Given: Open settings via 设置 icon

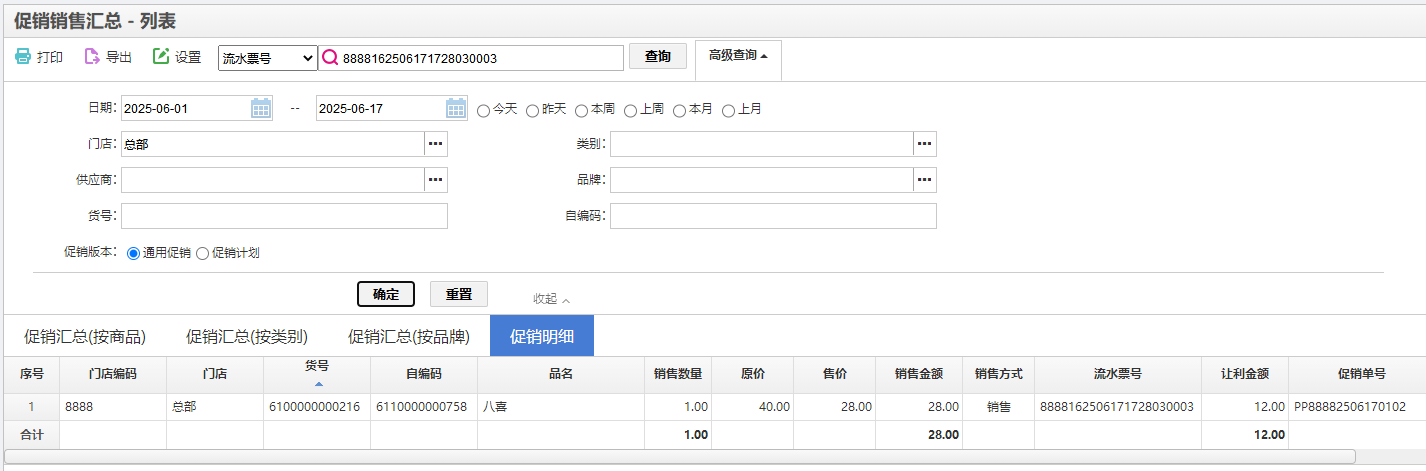Looking at the screenshot, I should (x=161, y=57).
